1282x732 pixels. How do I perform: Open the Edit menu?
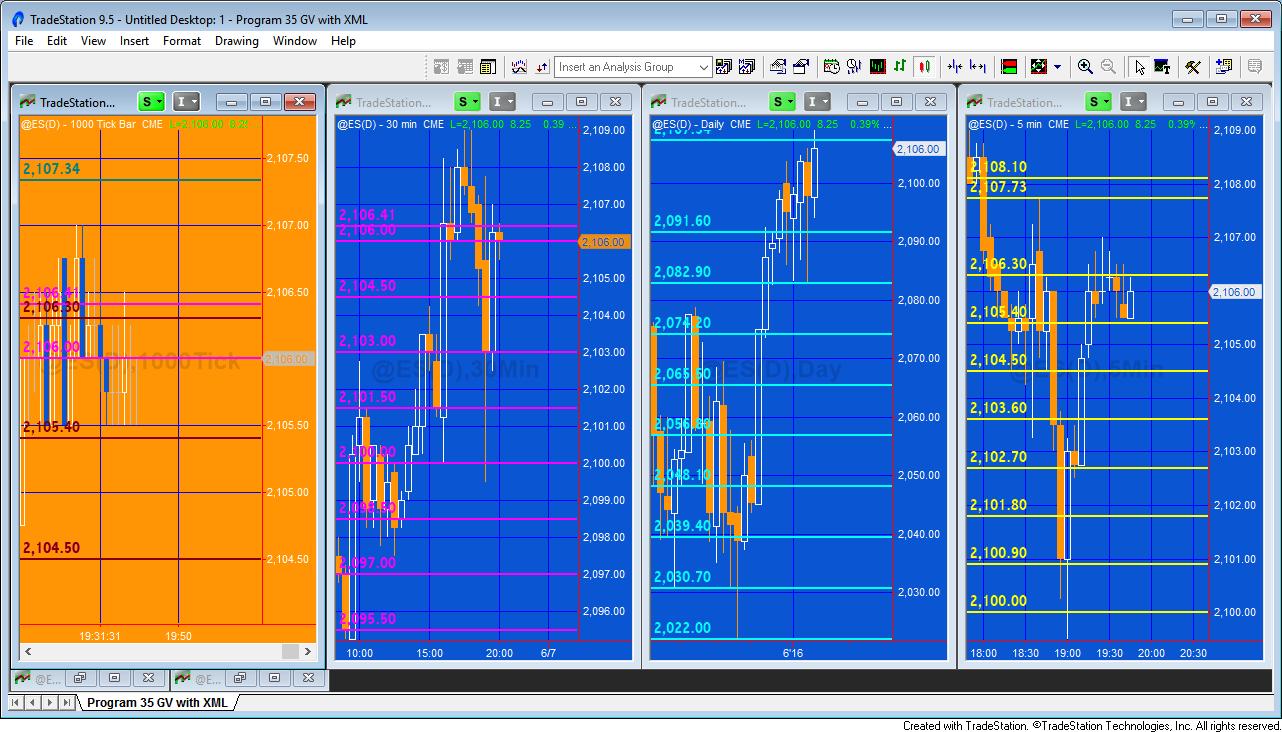(x=57, y=41)
